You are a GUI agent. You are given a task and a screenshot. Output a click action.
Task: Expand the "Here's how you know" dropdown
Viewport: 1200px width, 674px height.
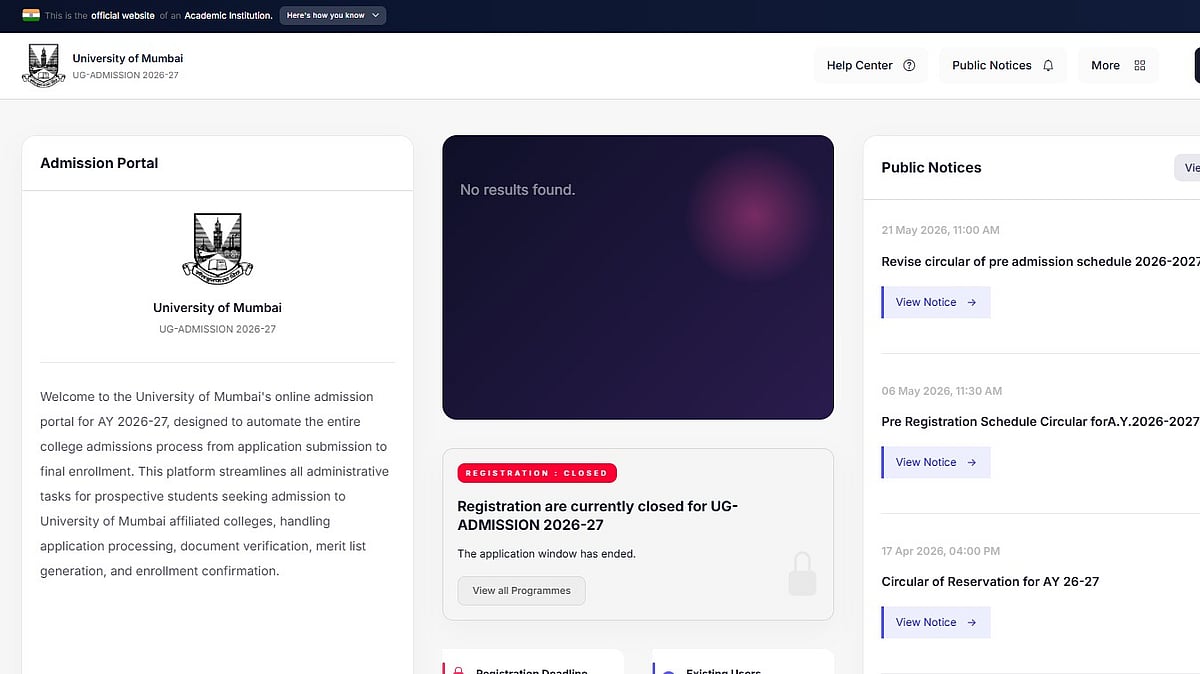(332, 15)
